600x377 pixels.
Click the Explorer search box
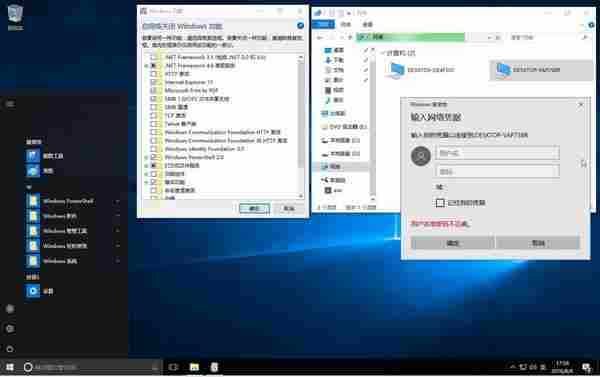point(549,37)
